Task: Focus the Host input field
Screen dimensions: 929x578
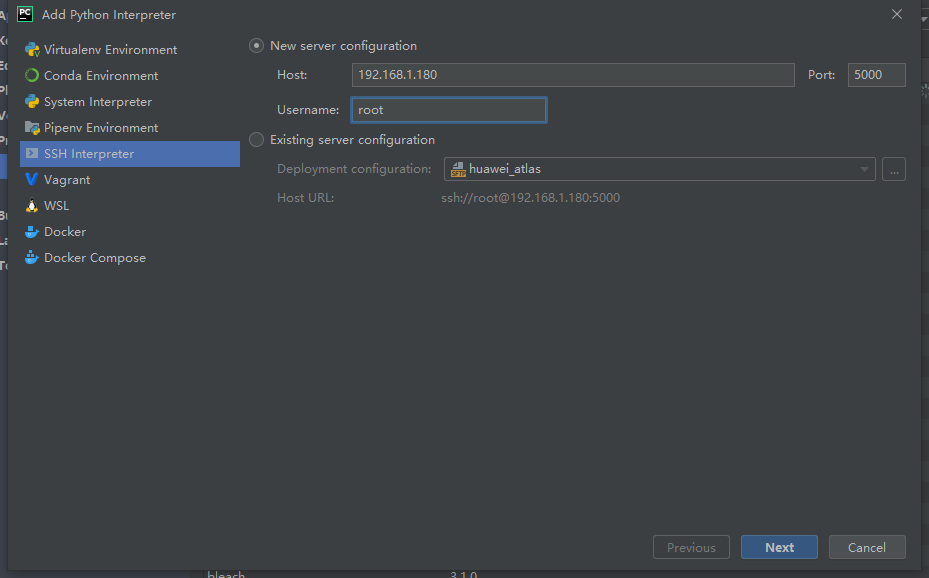Action: point(573,75)
